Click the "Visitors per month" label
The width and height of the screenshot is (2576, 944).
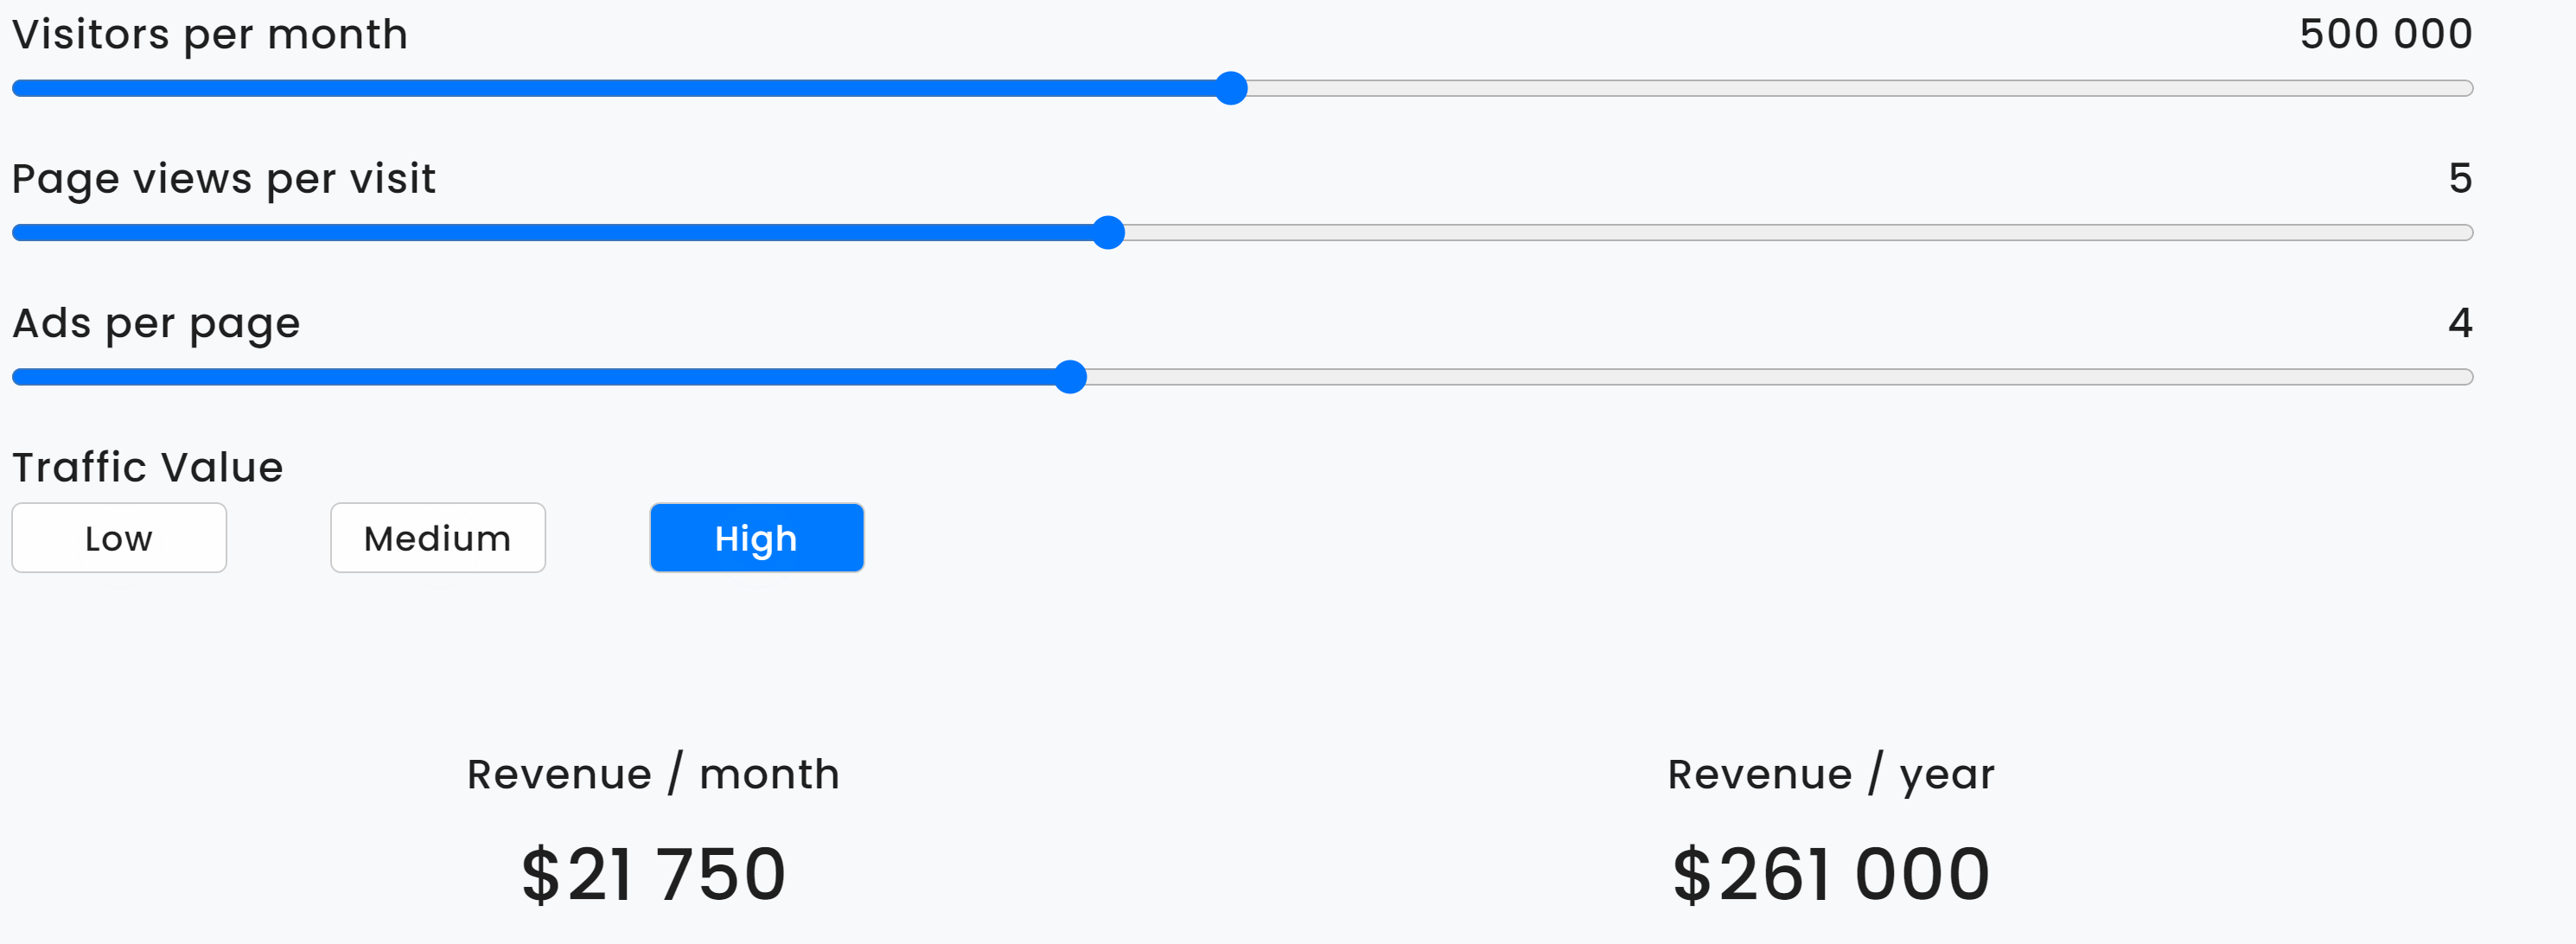(x=210, y=35)
